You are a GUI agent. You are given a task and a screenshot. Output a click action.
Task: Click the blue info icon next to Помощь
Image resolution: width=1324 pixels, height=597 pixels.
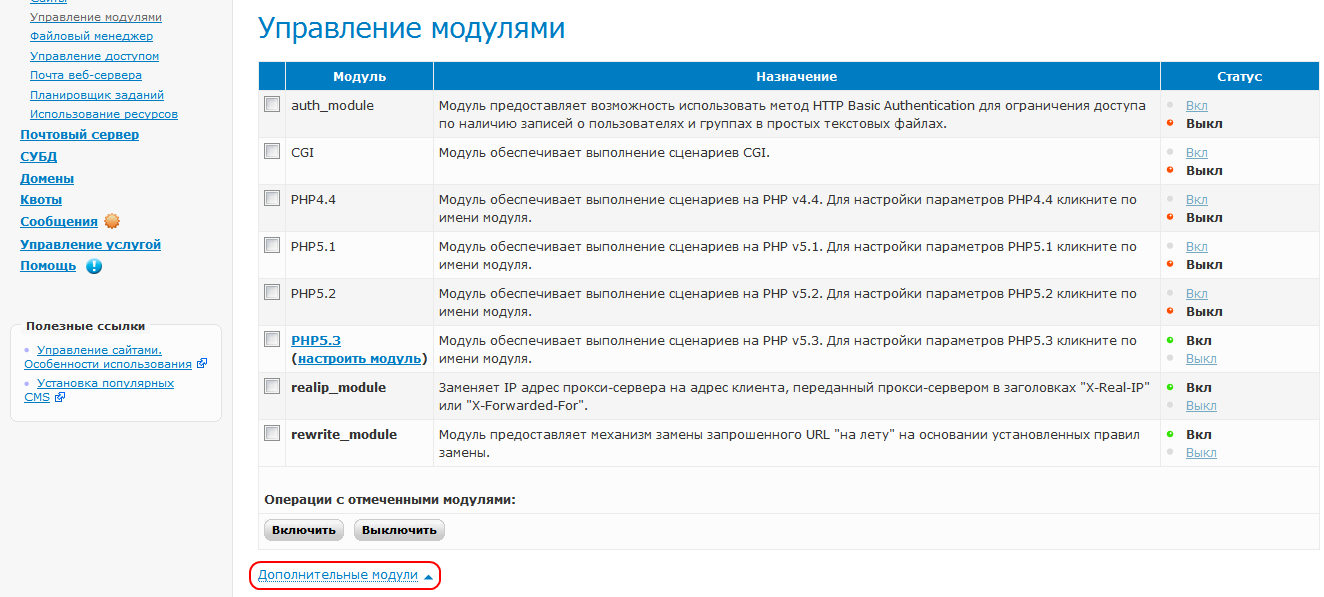(x=93, y=265)
